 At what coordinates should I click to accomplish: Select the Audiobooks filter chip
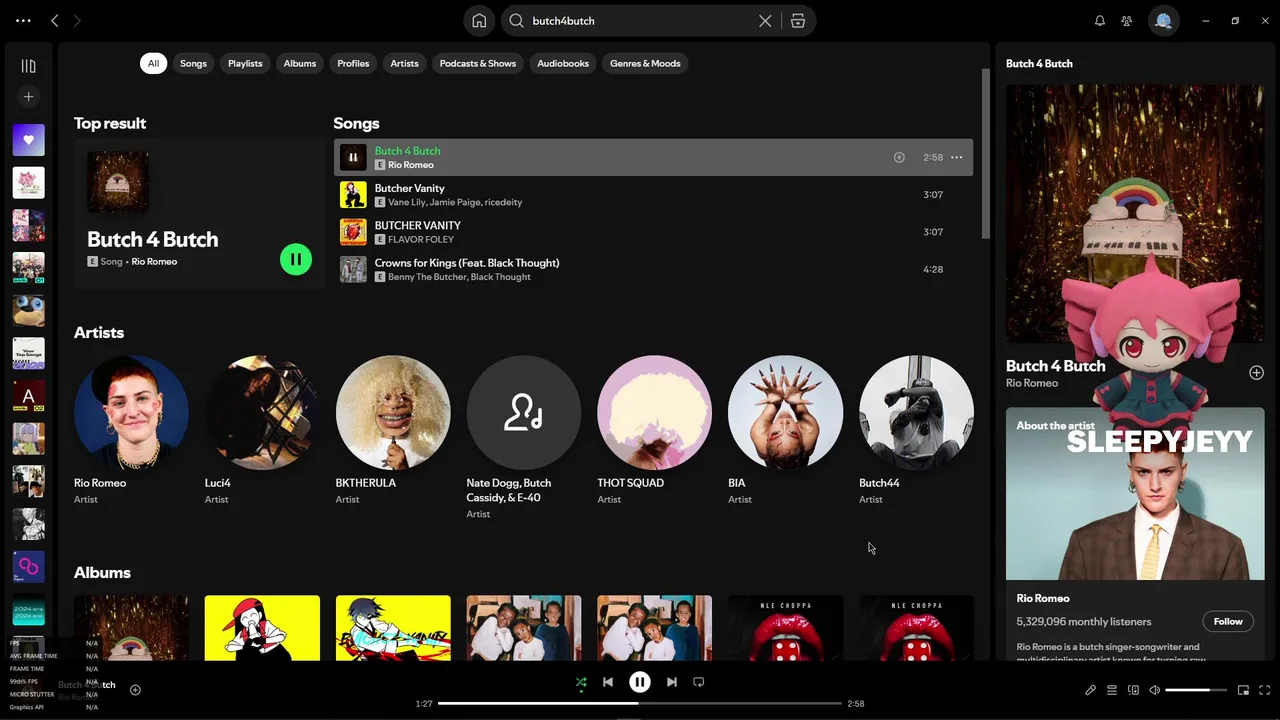pyautogui.click(x=563, y=63)
